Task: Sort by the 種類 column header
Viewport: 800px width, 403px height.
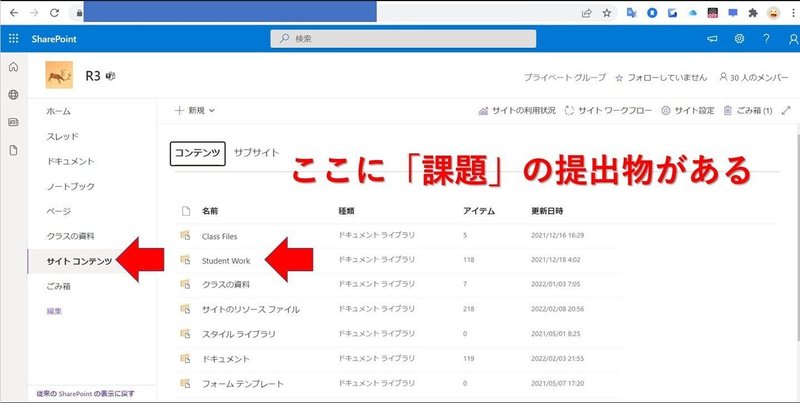Action: pyautogui.click(x=346, y=211)
